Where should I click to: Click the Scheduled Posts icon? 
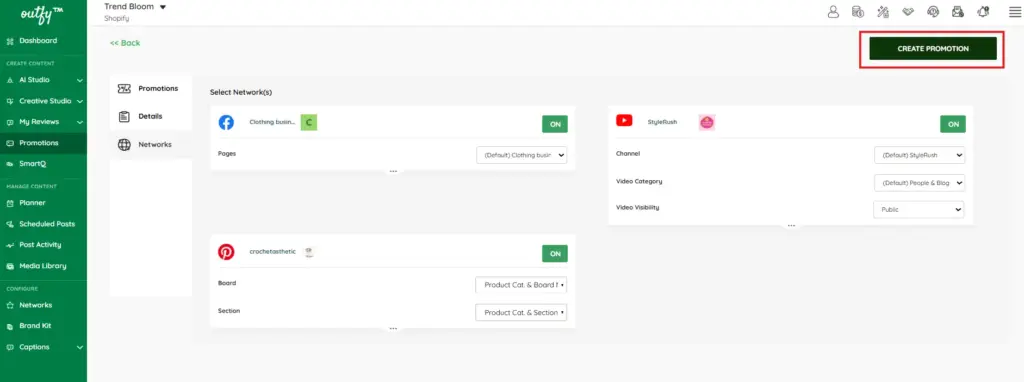(10, 224)
